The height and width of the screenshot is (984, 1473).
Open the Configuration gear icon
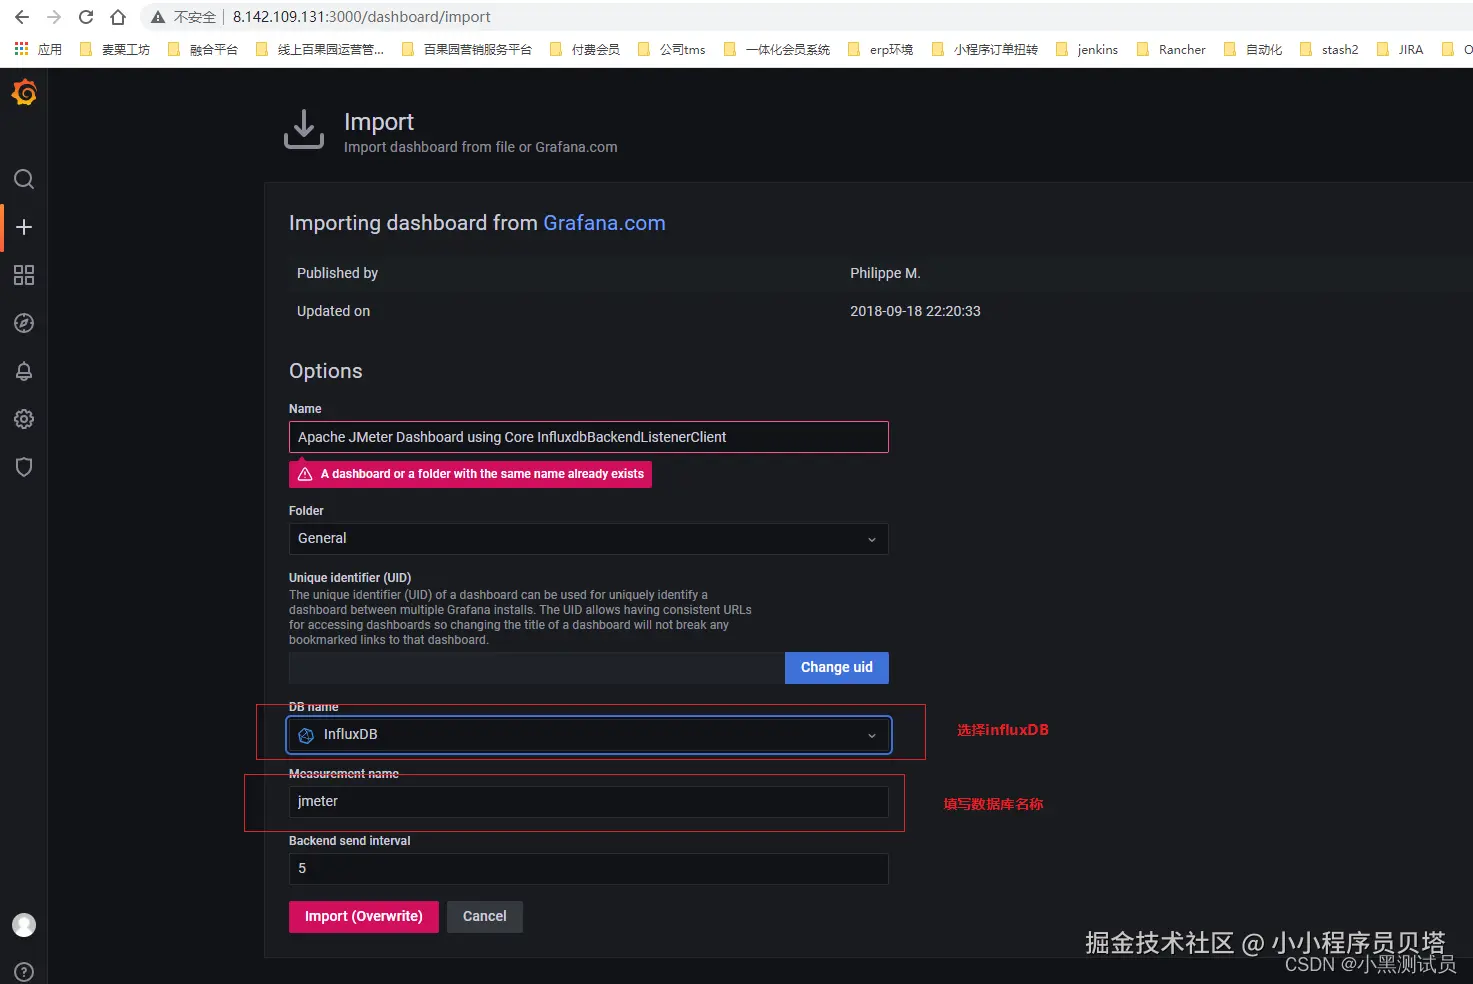coord(24,419)
